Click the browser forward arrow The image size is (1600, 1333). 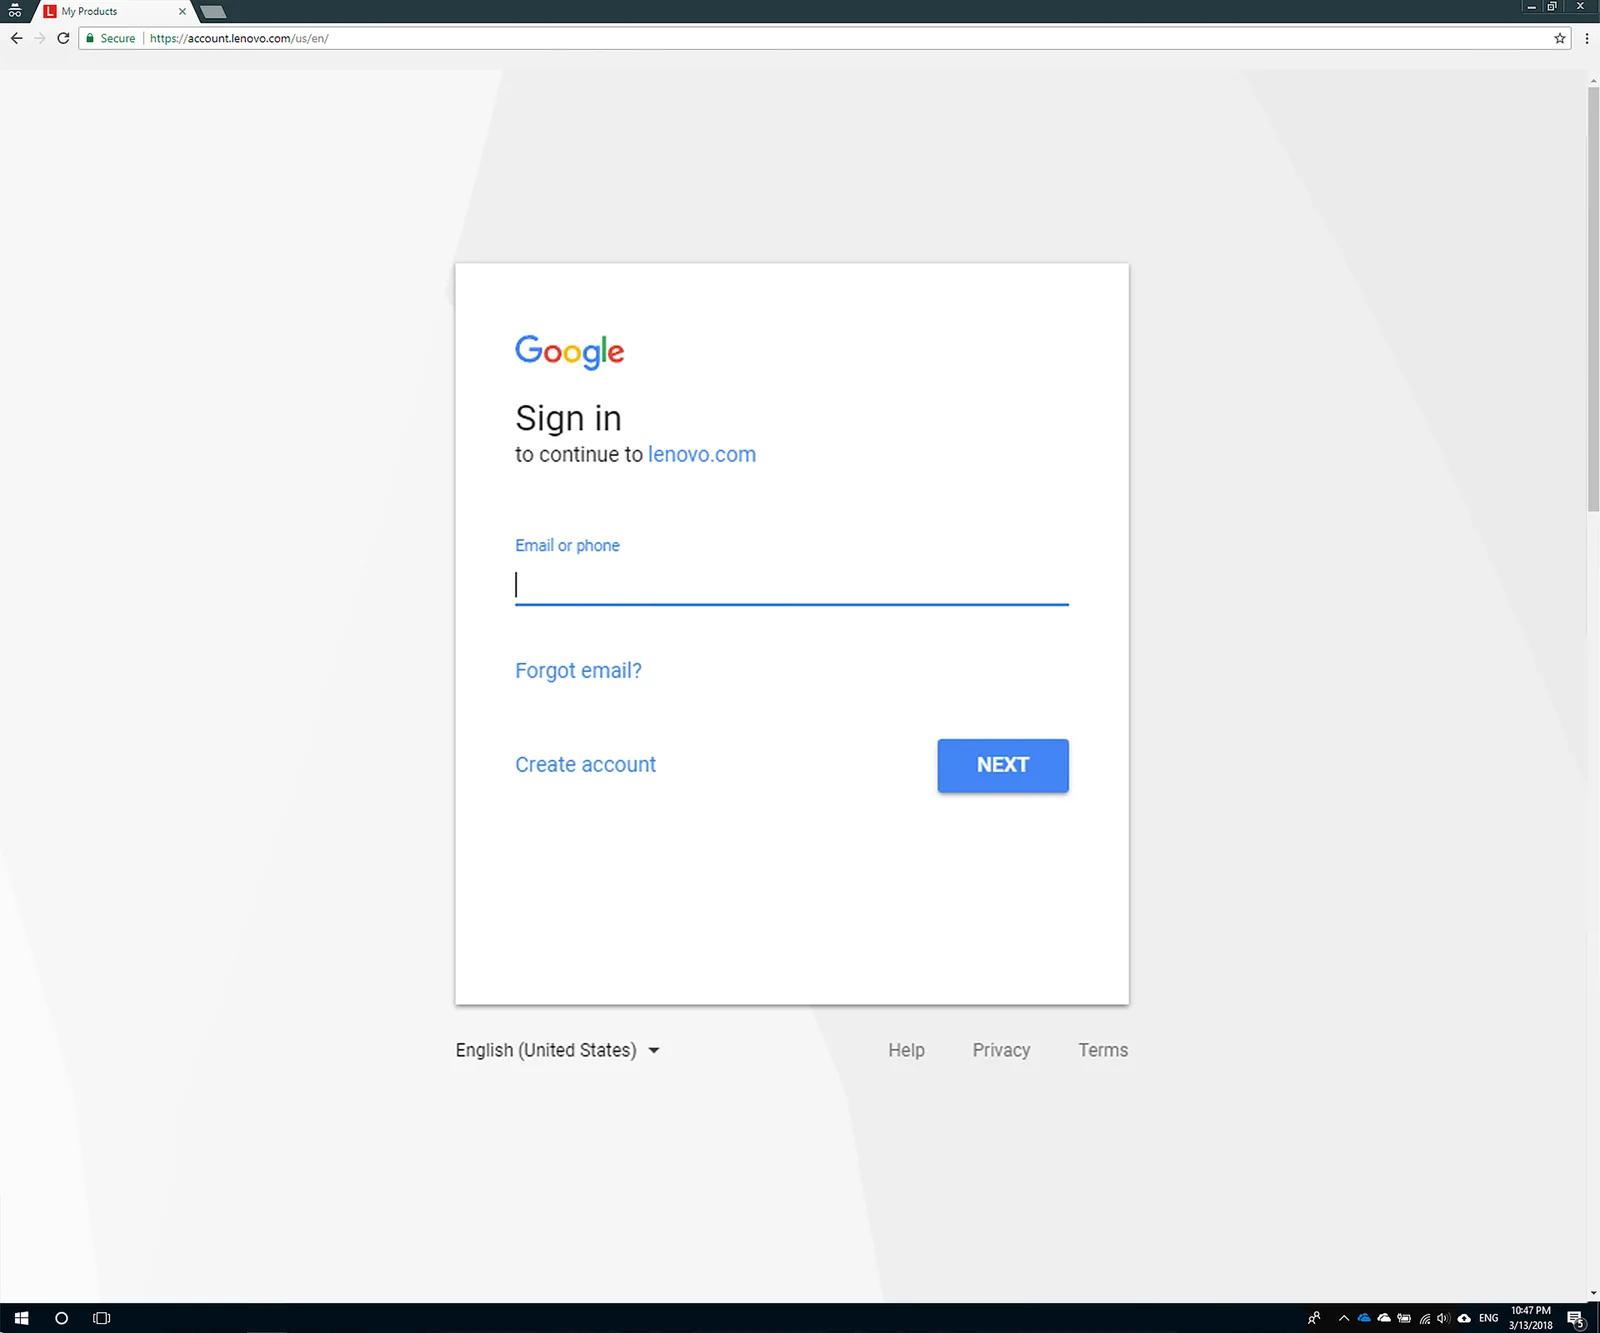click(x=40, y=38)
